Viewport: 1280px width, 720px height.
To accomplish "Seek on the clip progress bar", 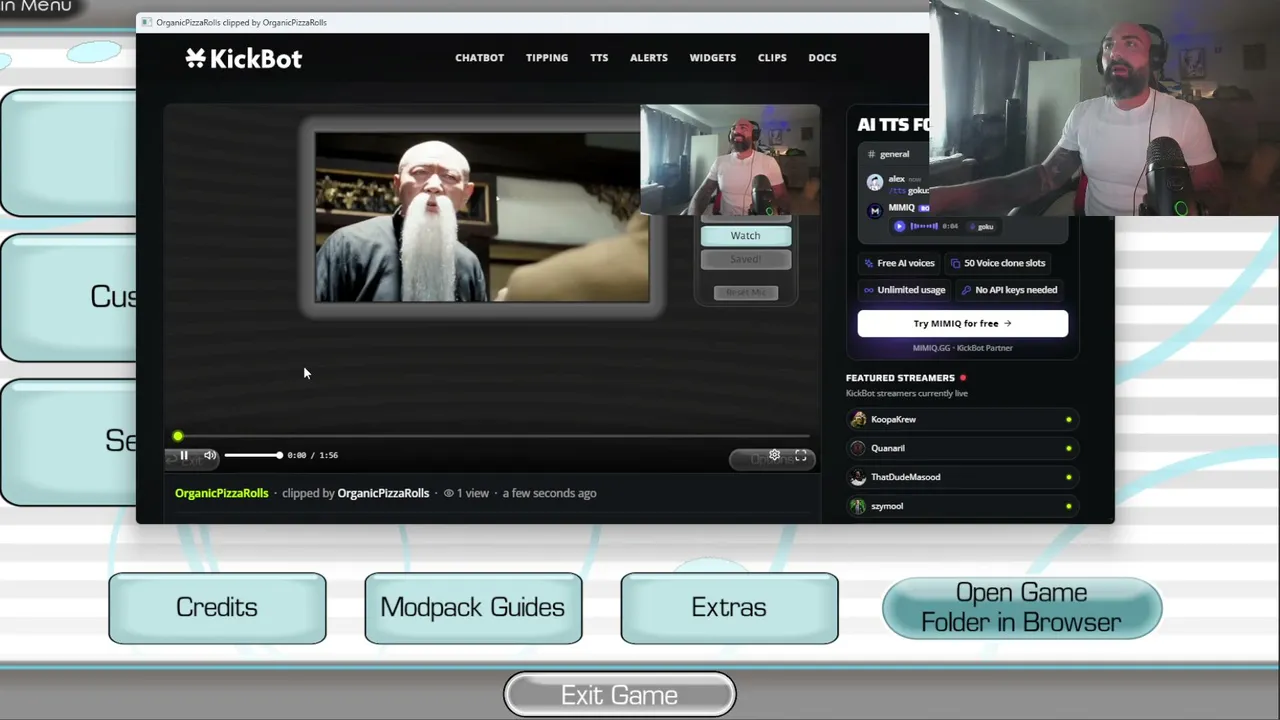I will tap(493, 436).
